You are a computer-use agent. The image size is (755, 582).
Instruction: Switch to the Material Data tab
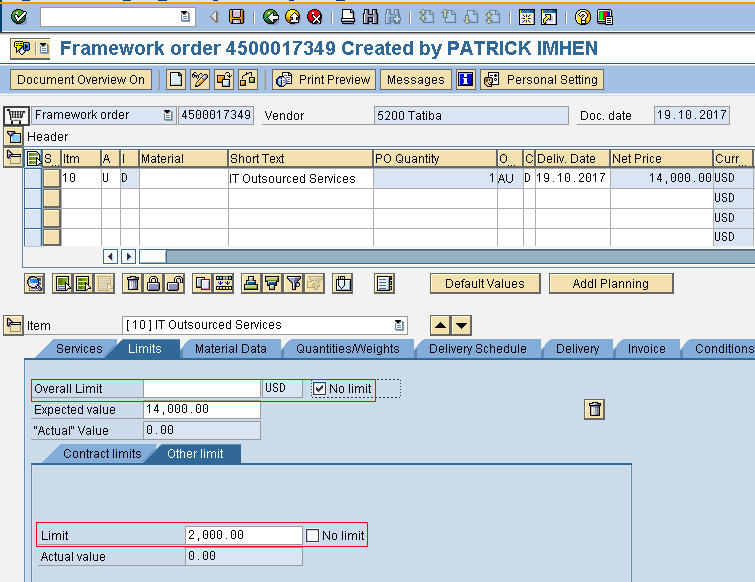tap(231, 349)
